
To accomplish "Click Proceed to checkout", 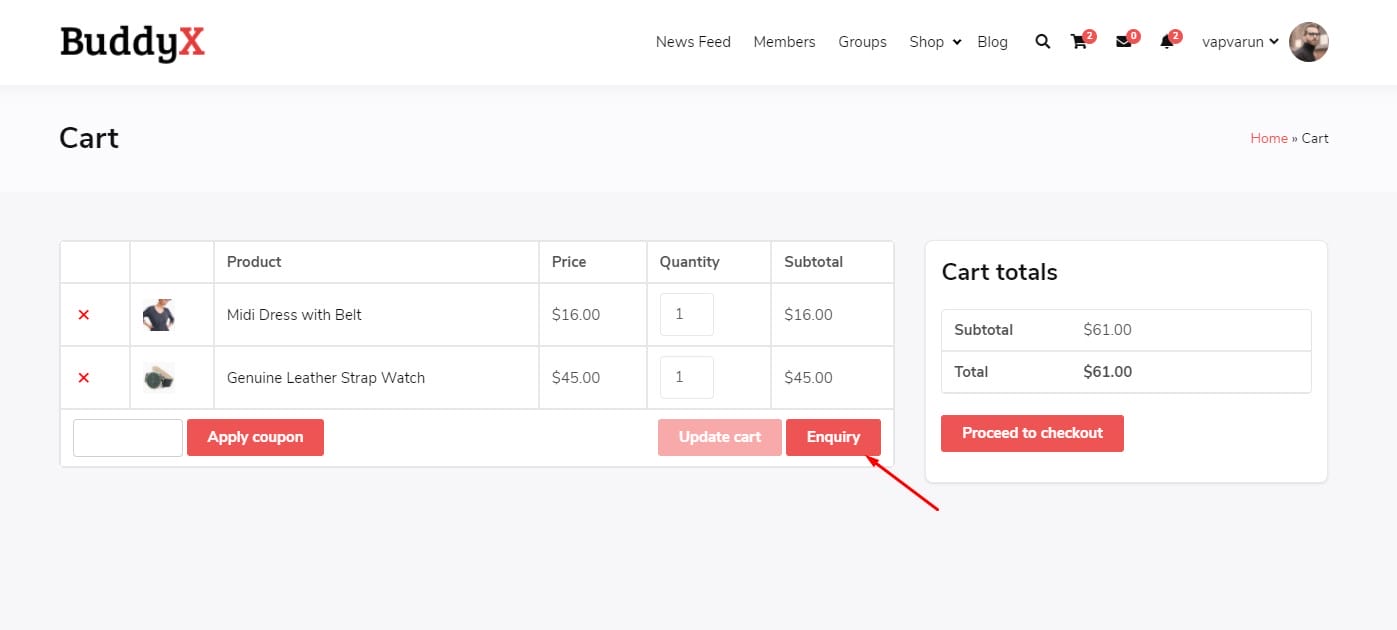I will click(x=1032, y=433).
